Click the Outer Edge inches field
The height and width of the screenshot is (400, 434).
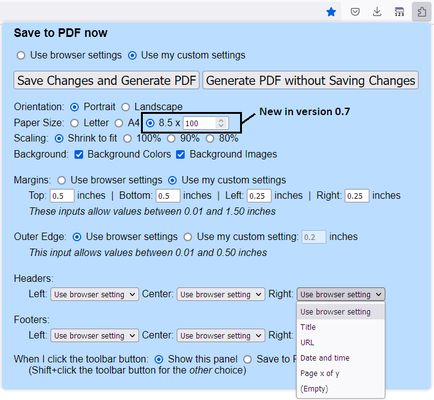pyautogui.click(x=314, y=237)
